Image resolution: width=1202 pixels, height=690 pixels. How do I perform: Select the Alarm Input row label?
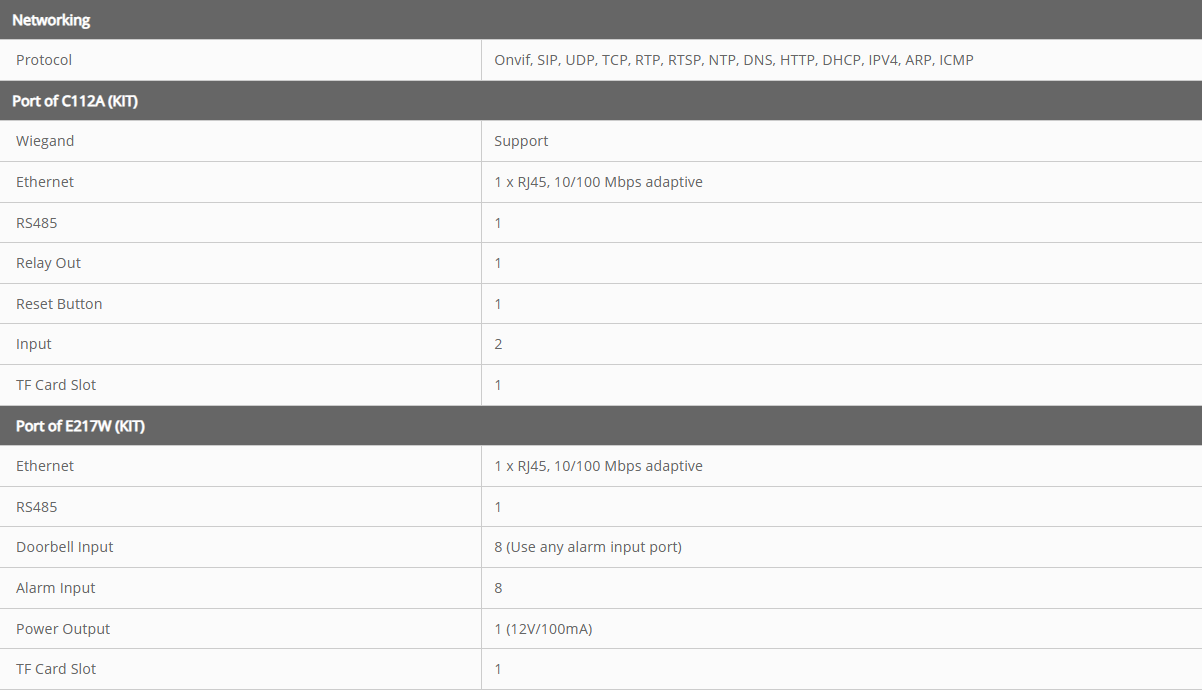[x=56, y=588]
